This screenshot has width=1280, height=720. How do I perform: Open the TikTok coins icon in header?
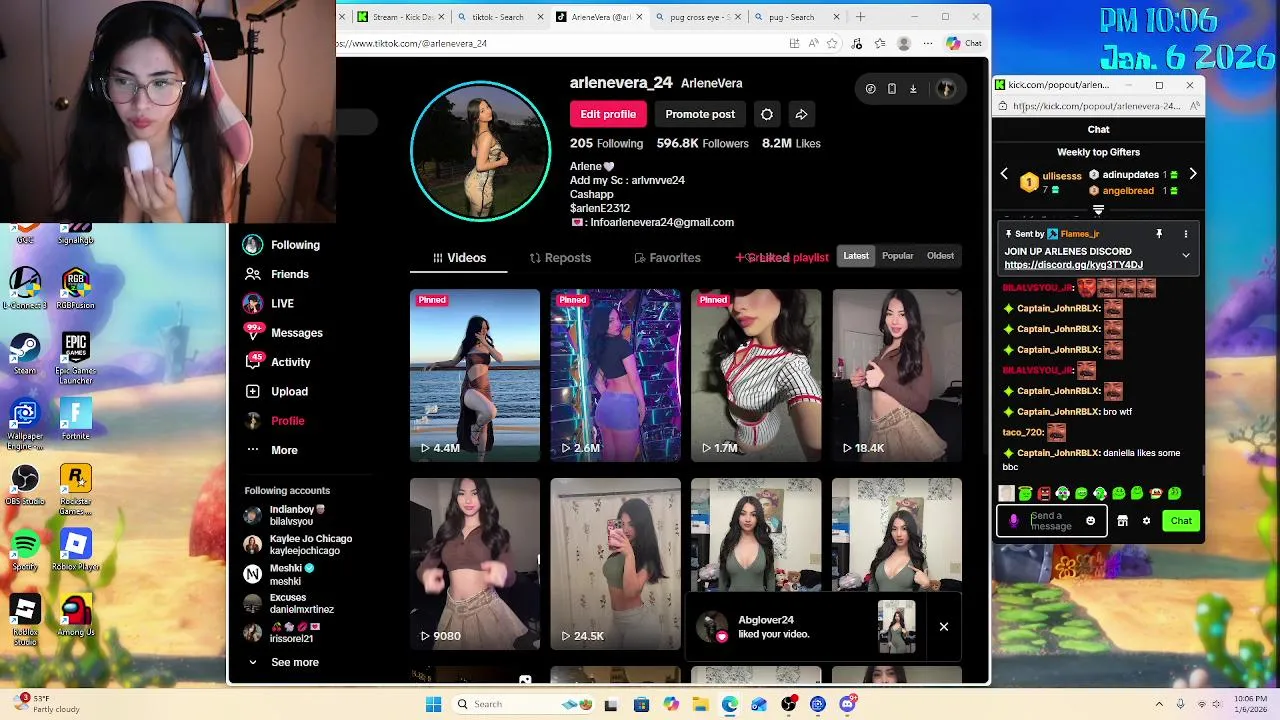pyautogui.click(x=871, y=89)
